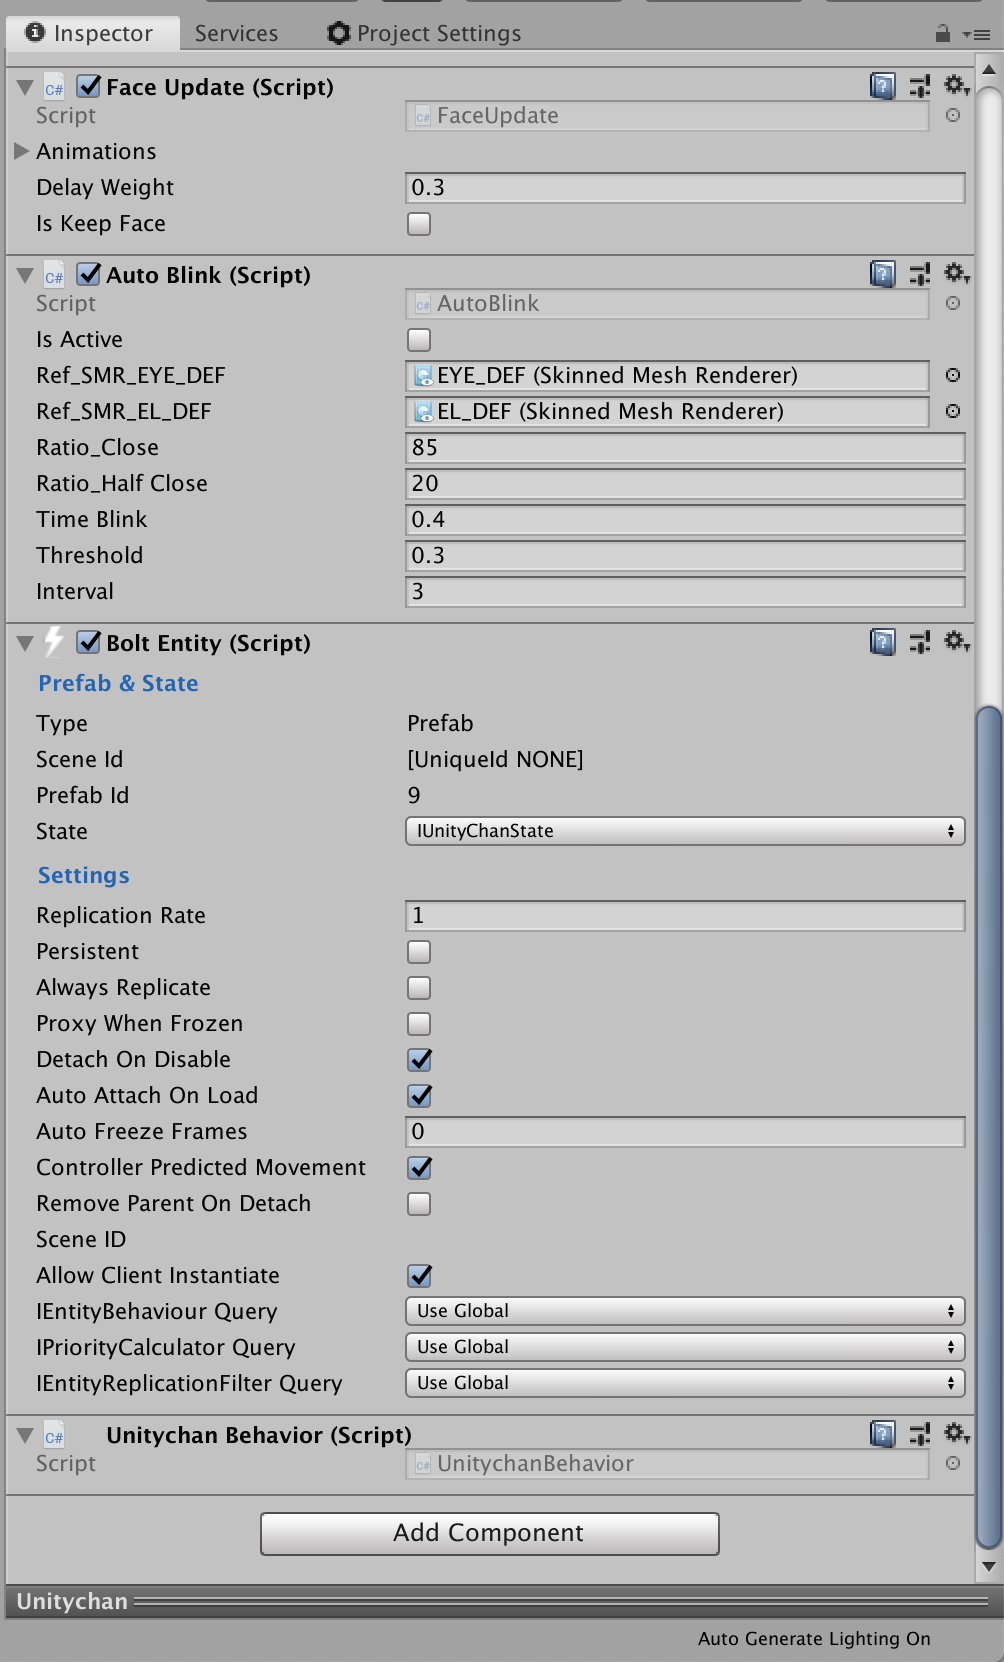The height and width of the screenshot is (1662, 1004).
Task: Disable the Bolt Entity component checkbox
Action: coord(89,642)
